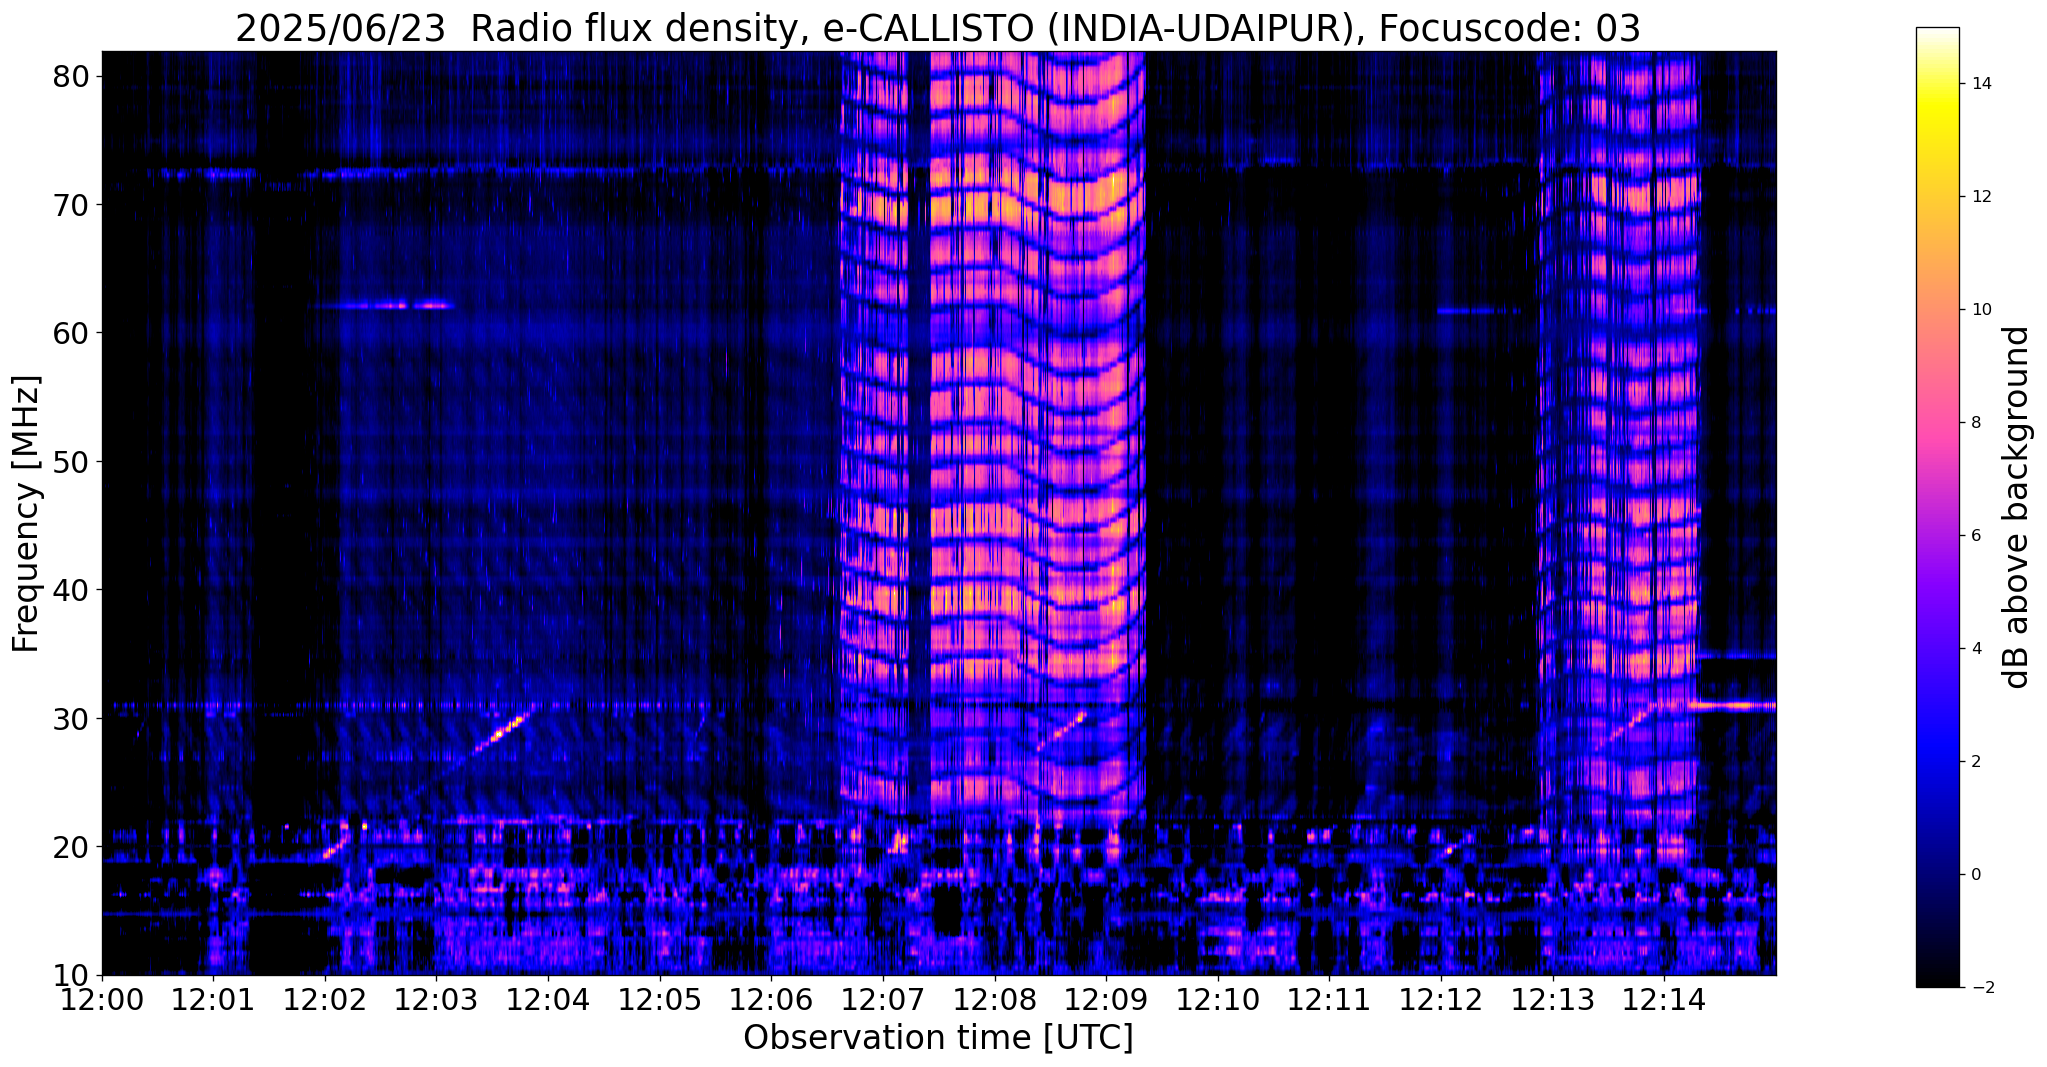This screenshot has width=2047, height=1067.
Task: Click the 12:05 time tick label
Action: click(x=659, y=1000)
